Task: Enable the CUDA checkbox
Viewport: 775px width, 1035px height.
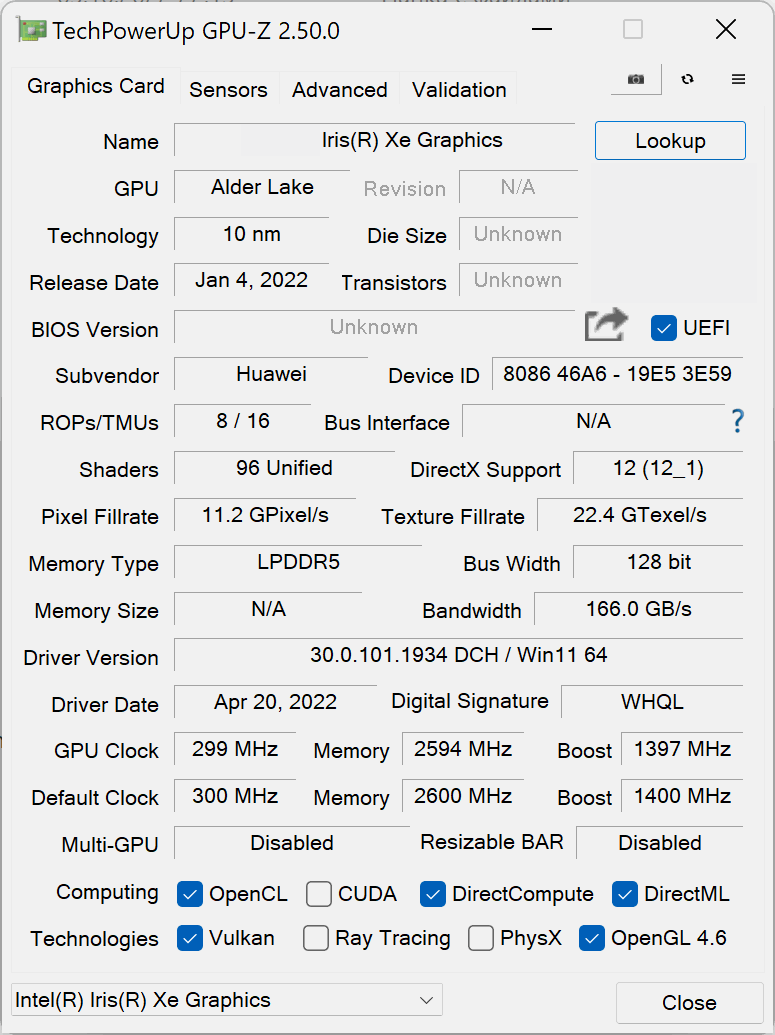Action: click(x=319, y=894)
